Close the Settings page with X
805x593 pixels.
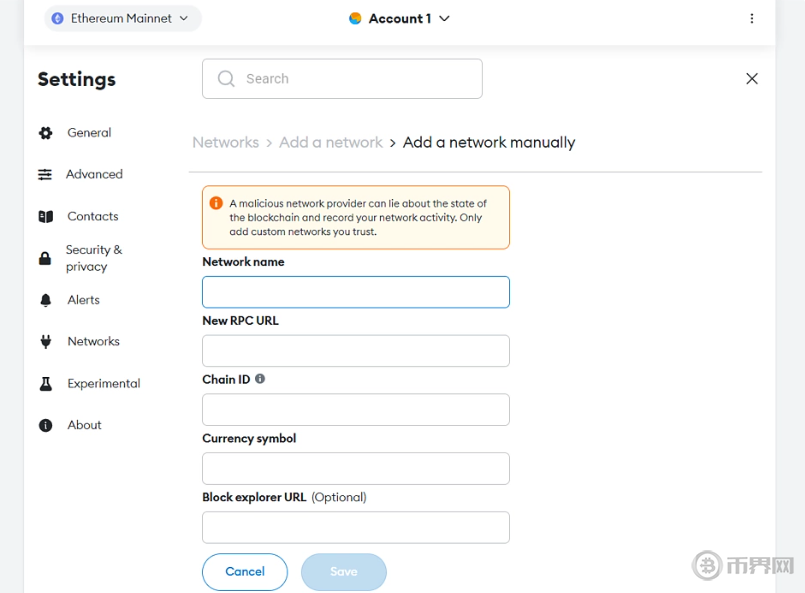pos(752,79)
